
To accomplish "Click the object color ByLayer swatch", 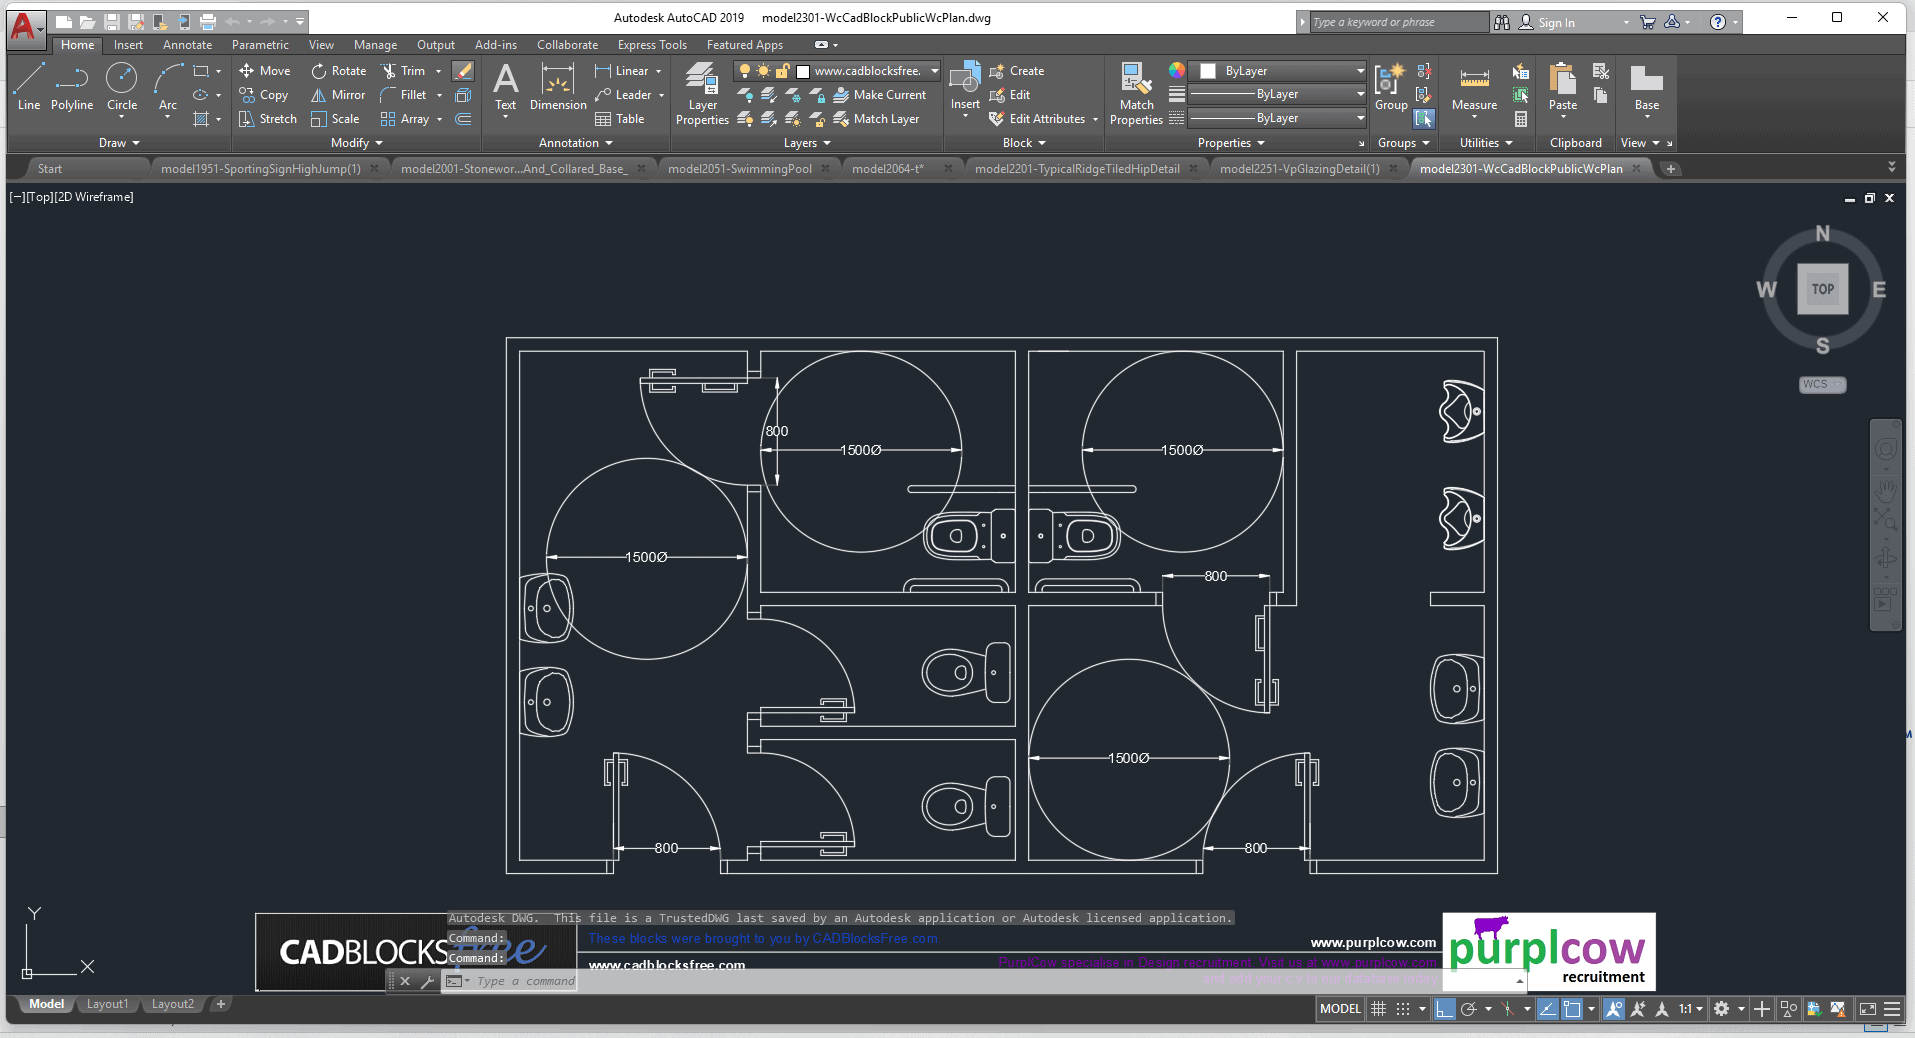I will coord(1208,71).
